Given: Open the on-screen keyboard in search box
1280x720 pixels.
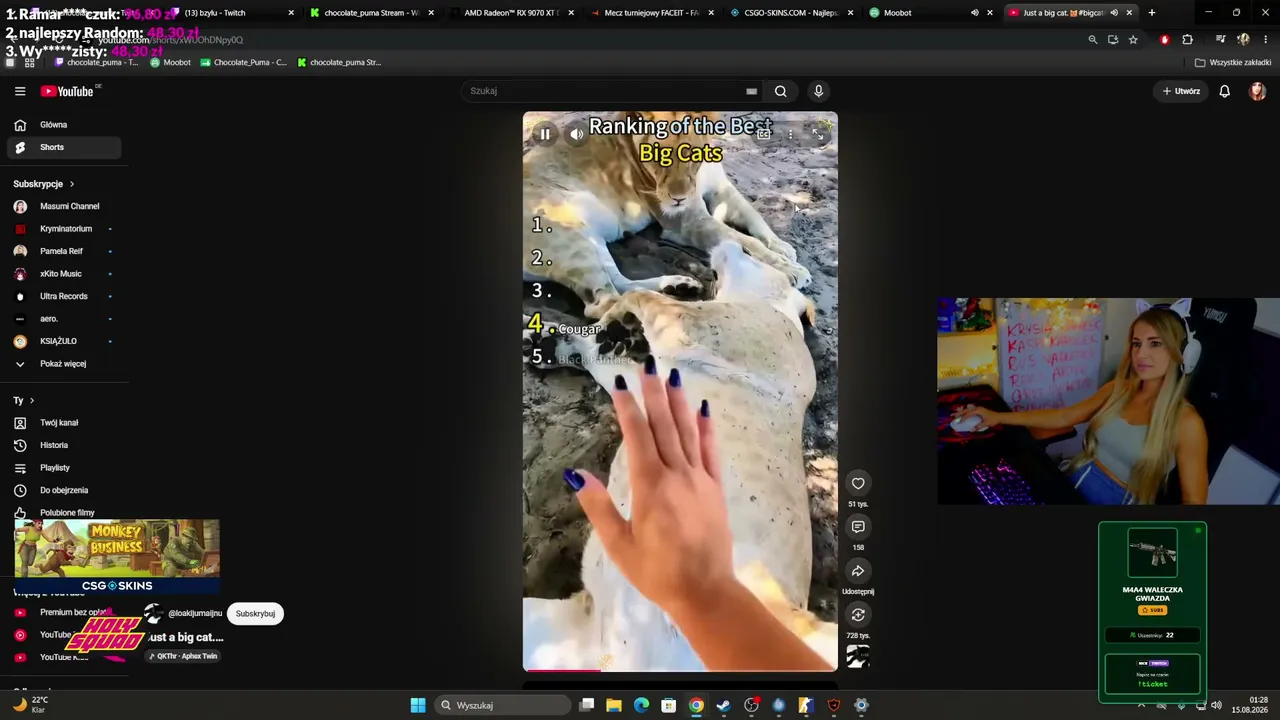Looking at the screenshot, I should (x=751, y=91).
